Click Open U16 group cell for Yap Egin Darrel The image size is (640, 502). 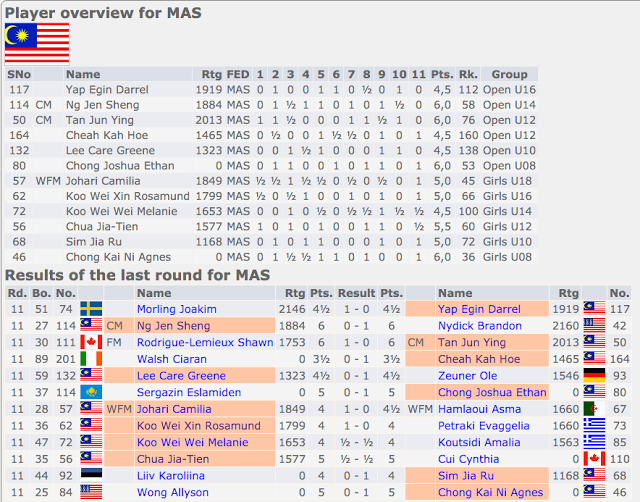pos(509,90)
